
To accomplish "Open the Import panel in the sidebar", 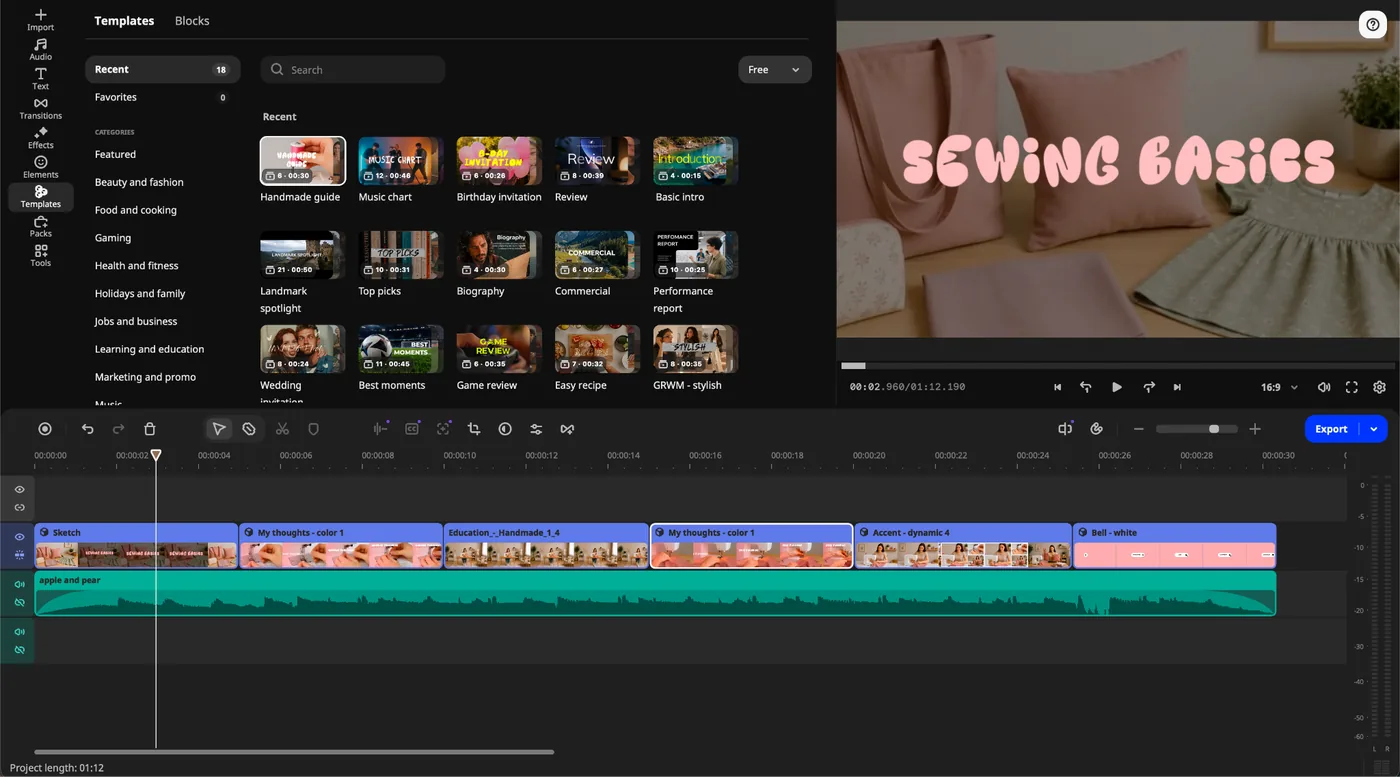I will [40, 20].
